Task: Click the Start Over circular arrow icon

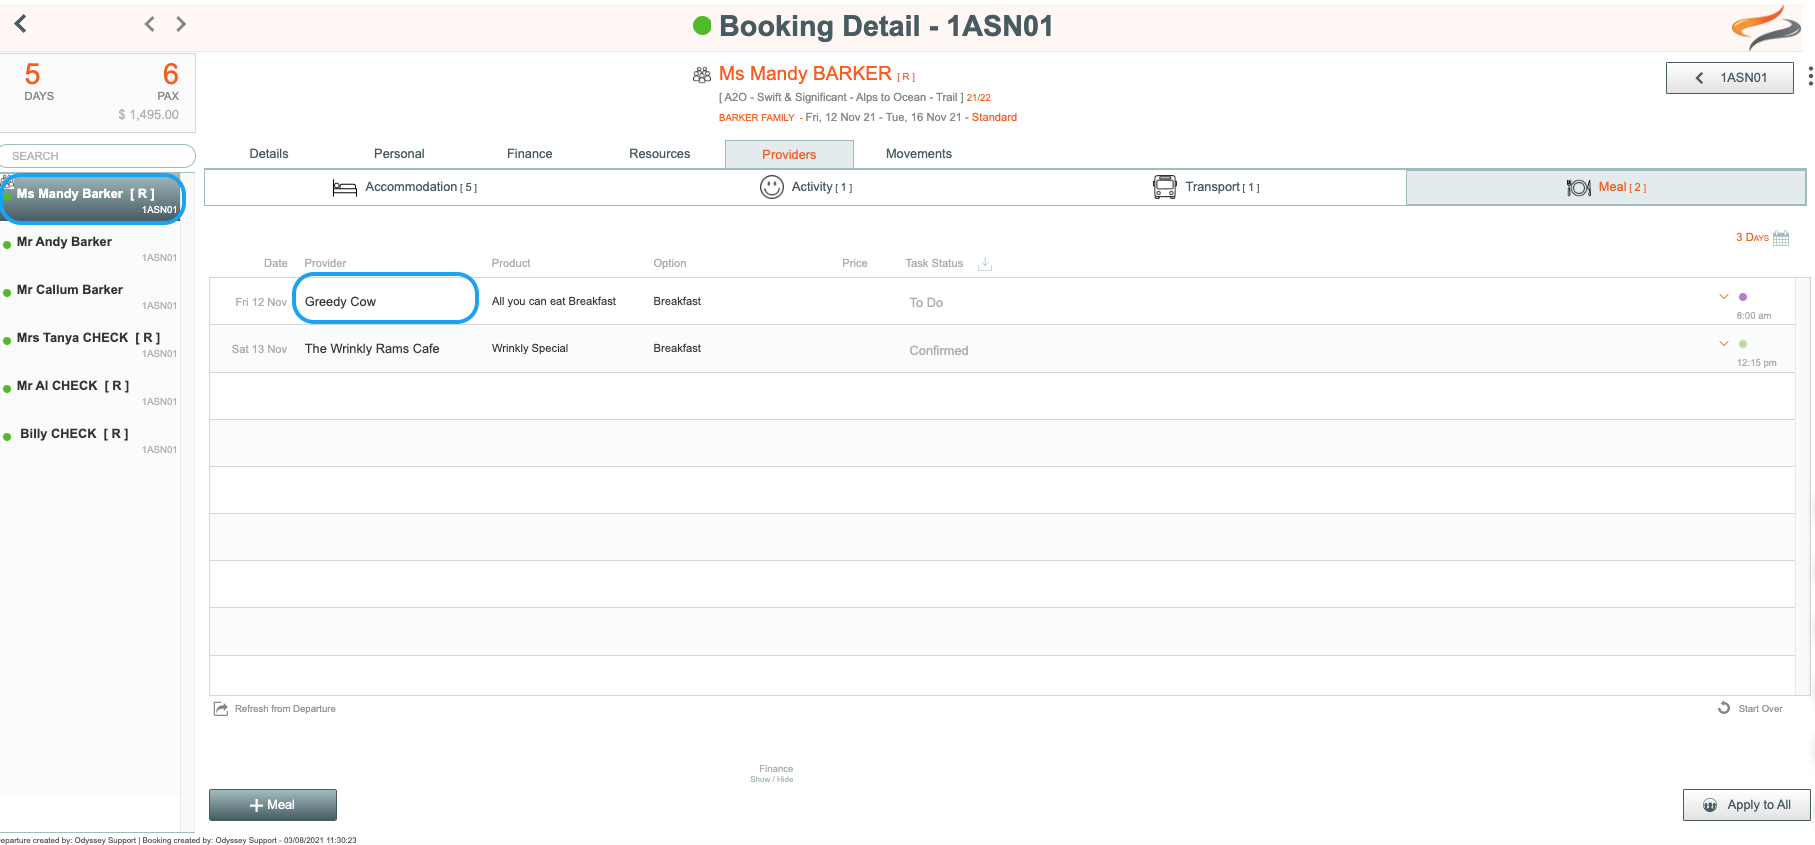Action: click(x=1724, y=708)
